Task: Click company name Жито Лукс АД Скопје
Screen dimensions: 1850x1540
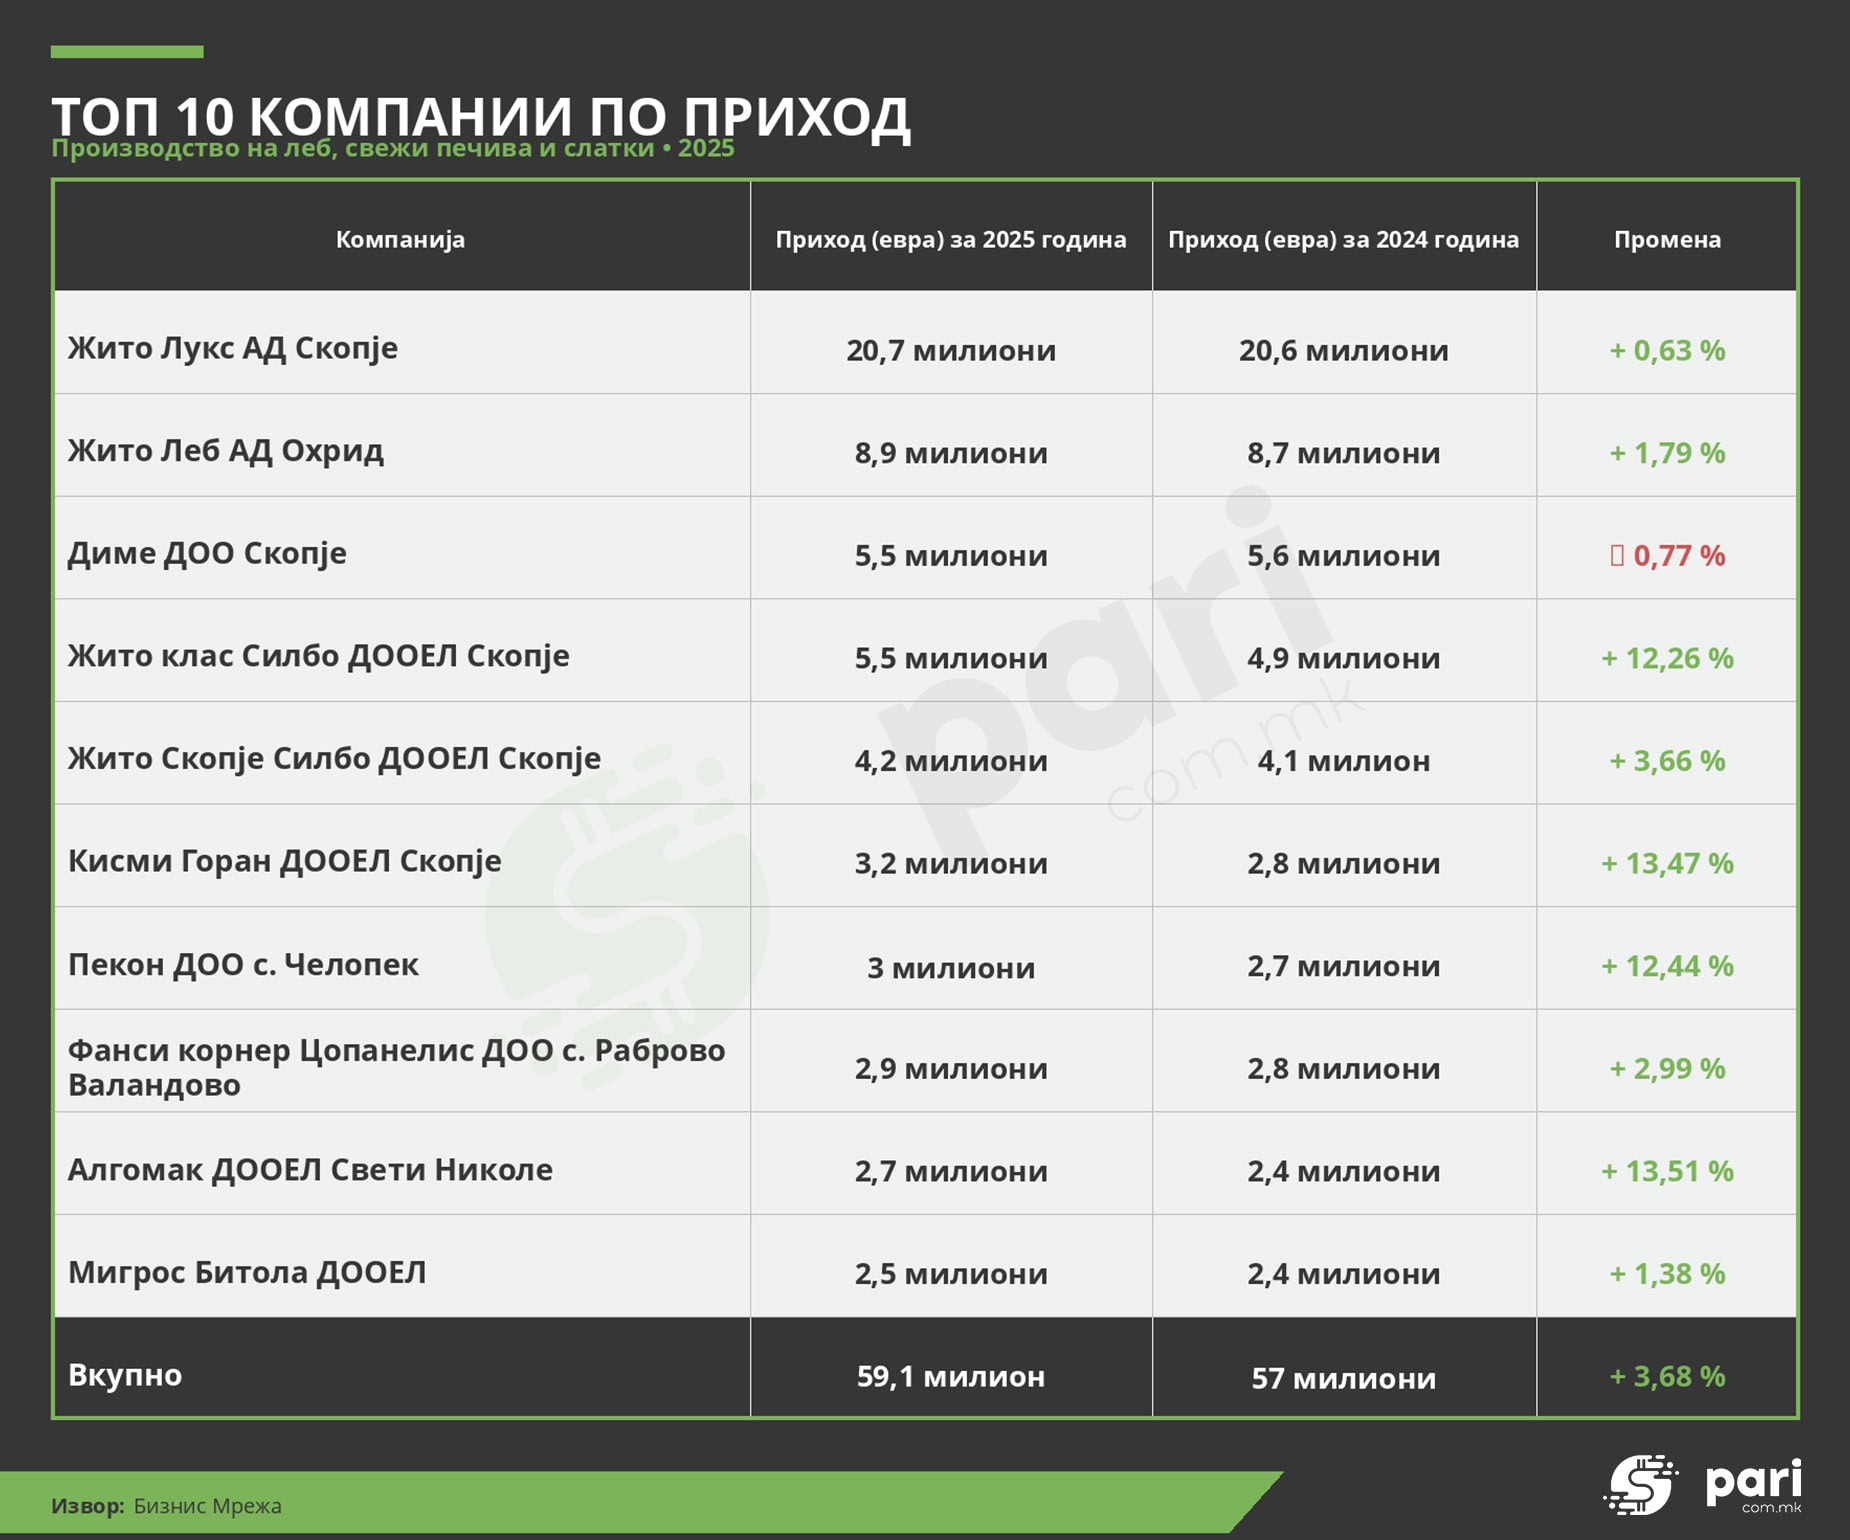Action: (233, 348)
